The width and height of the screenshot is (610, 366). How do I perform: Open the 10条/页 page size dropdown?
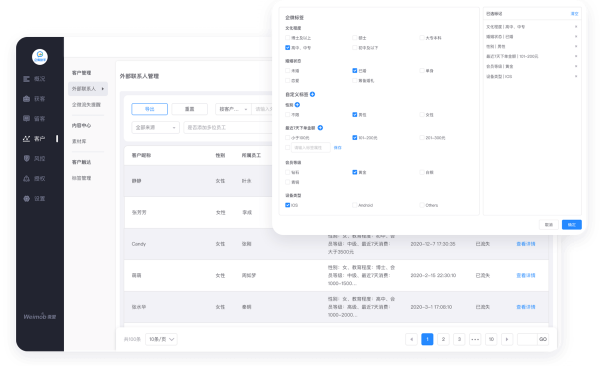click(x=161, y=339)
